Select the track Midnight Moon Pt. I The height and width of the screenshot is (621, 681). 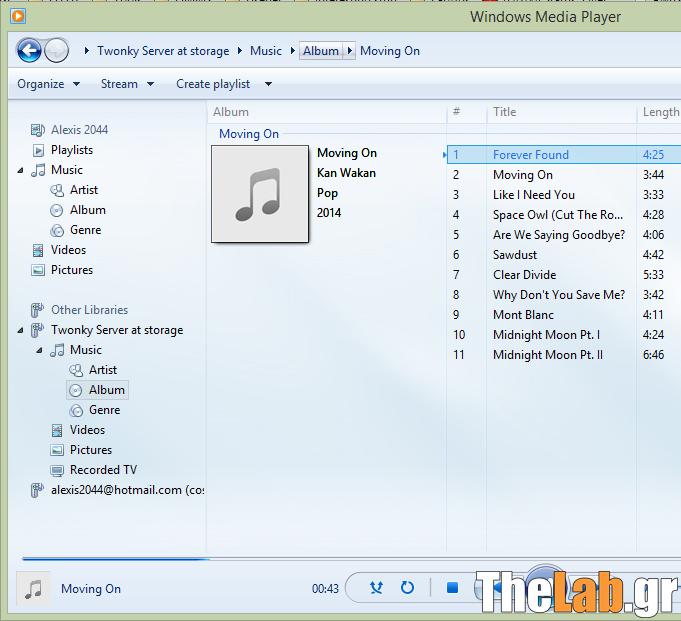(x=564, y=335)
